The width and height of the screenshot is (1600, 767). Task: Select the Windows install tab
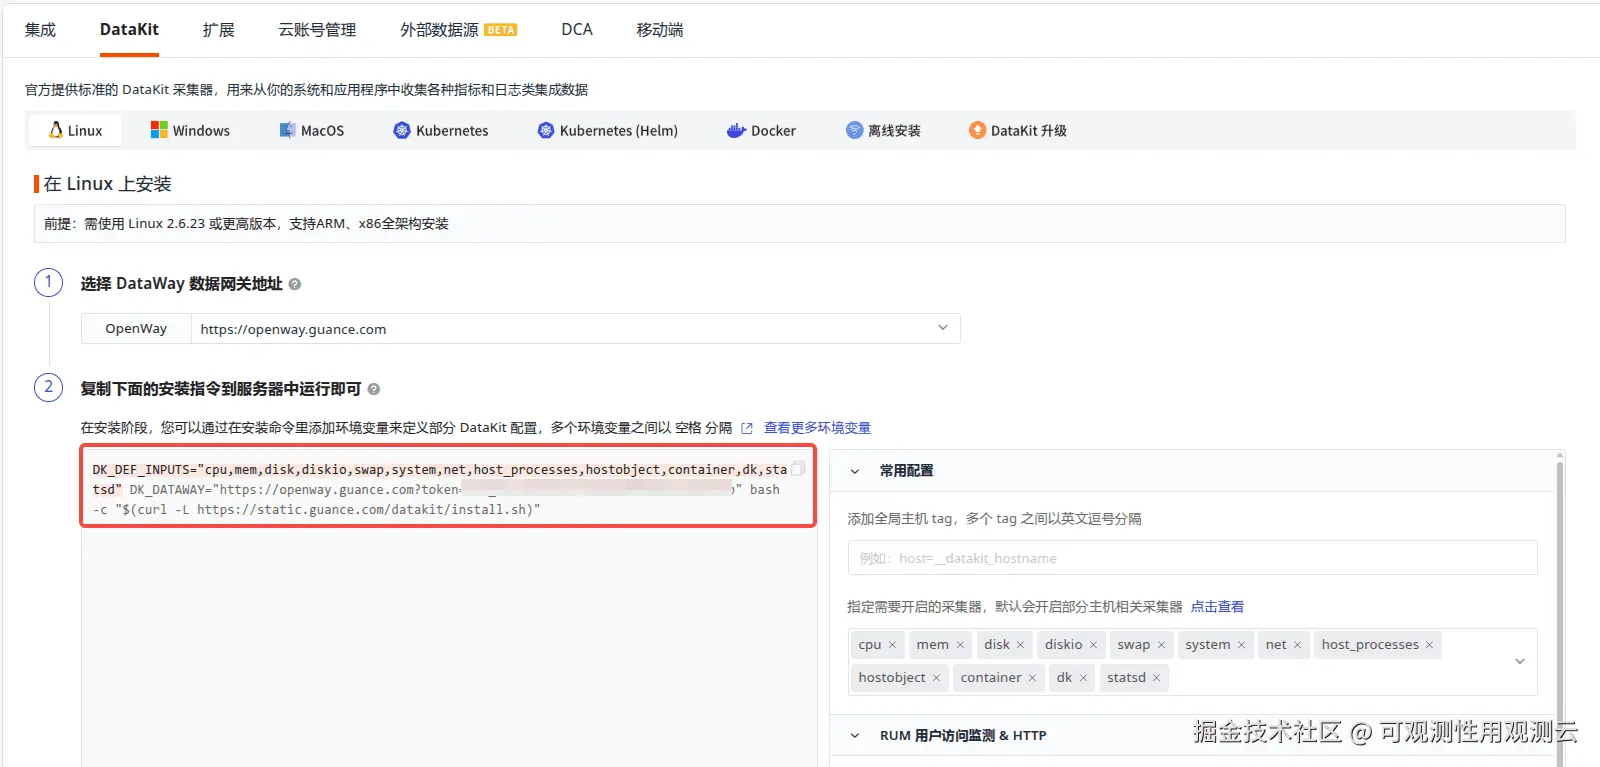190,131
